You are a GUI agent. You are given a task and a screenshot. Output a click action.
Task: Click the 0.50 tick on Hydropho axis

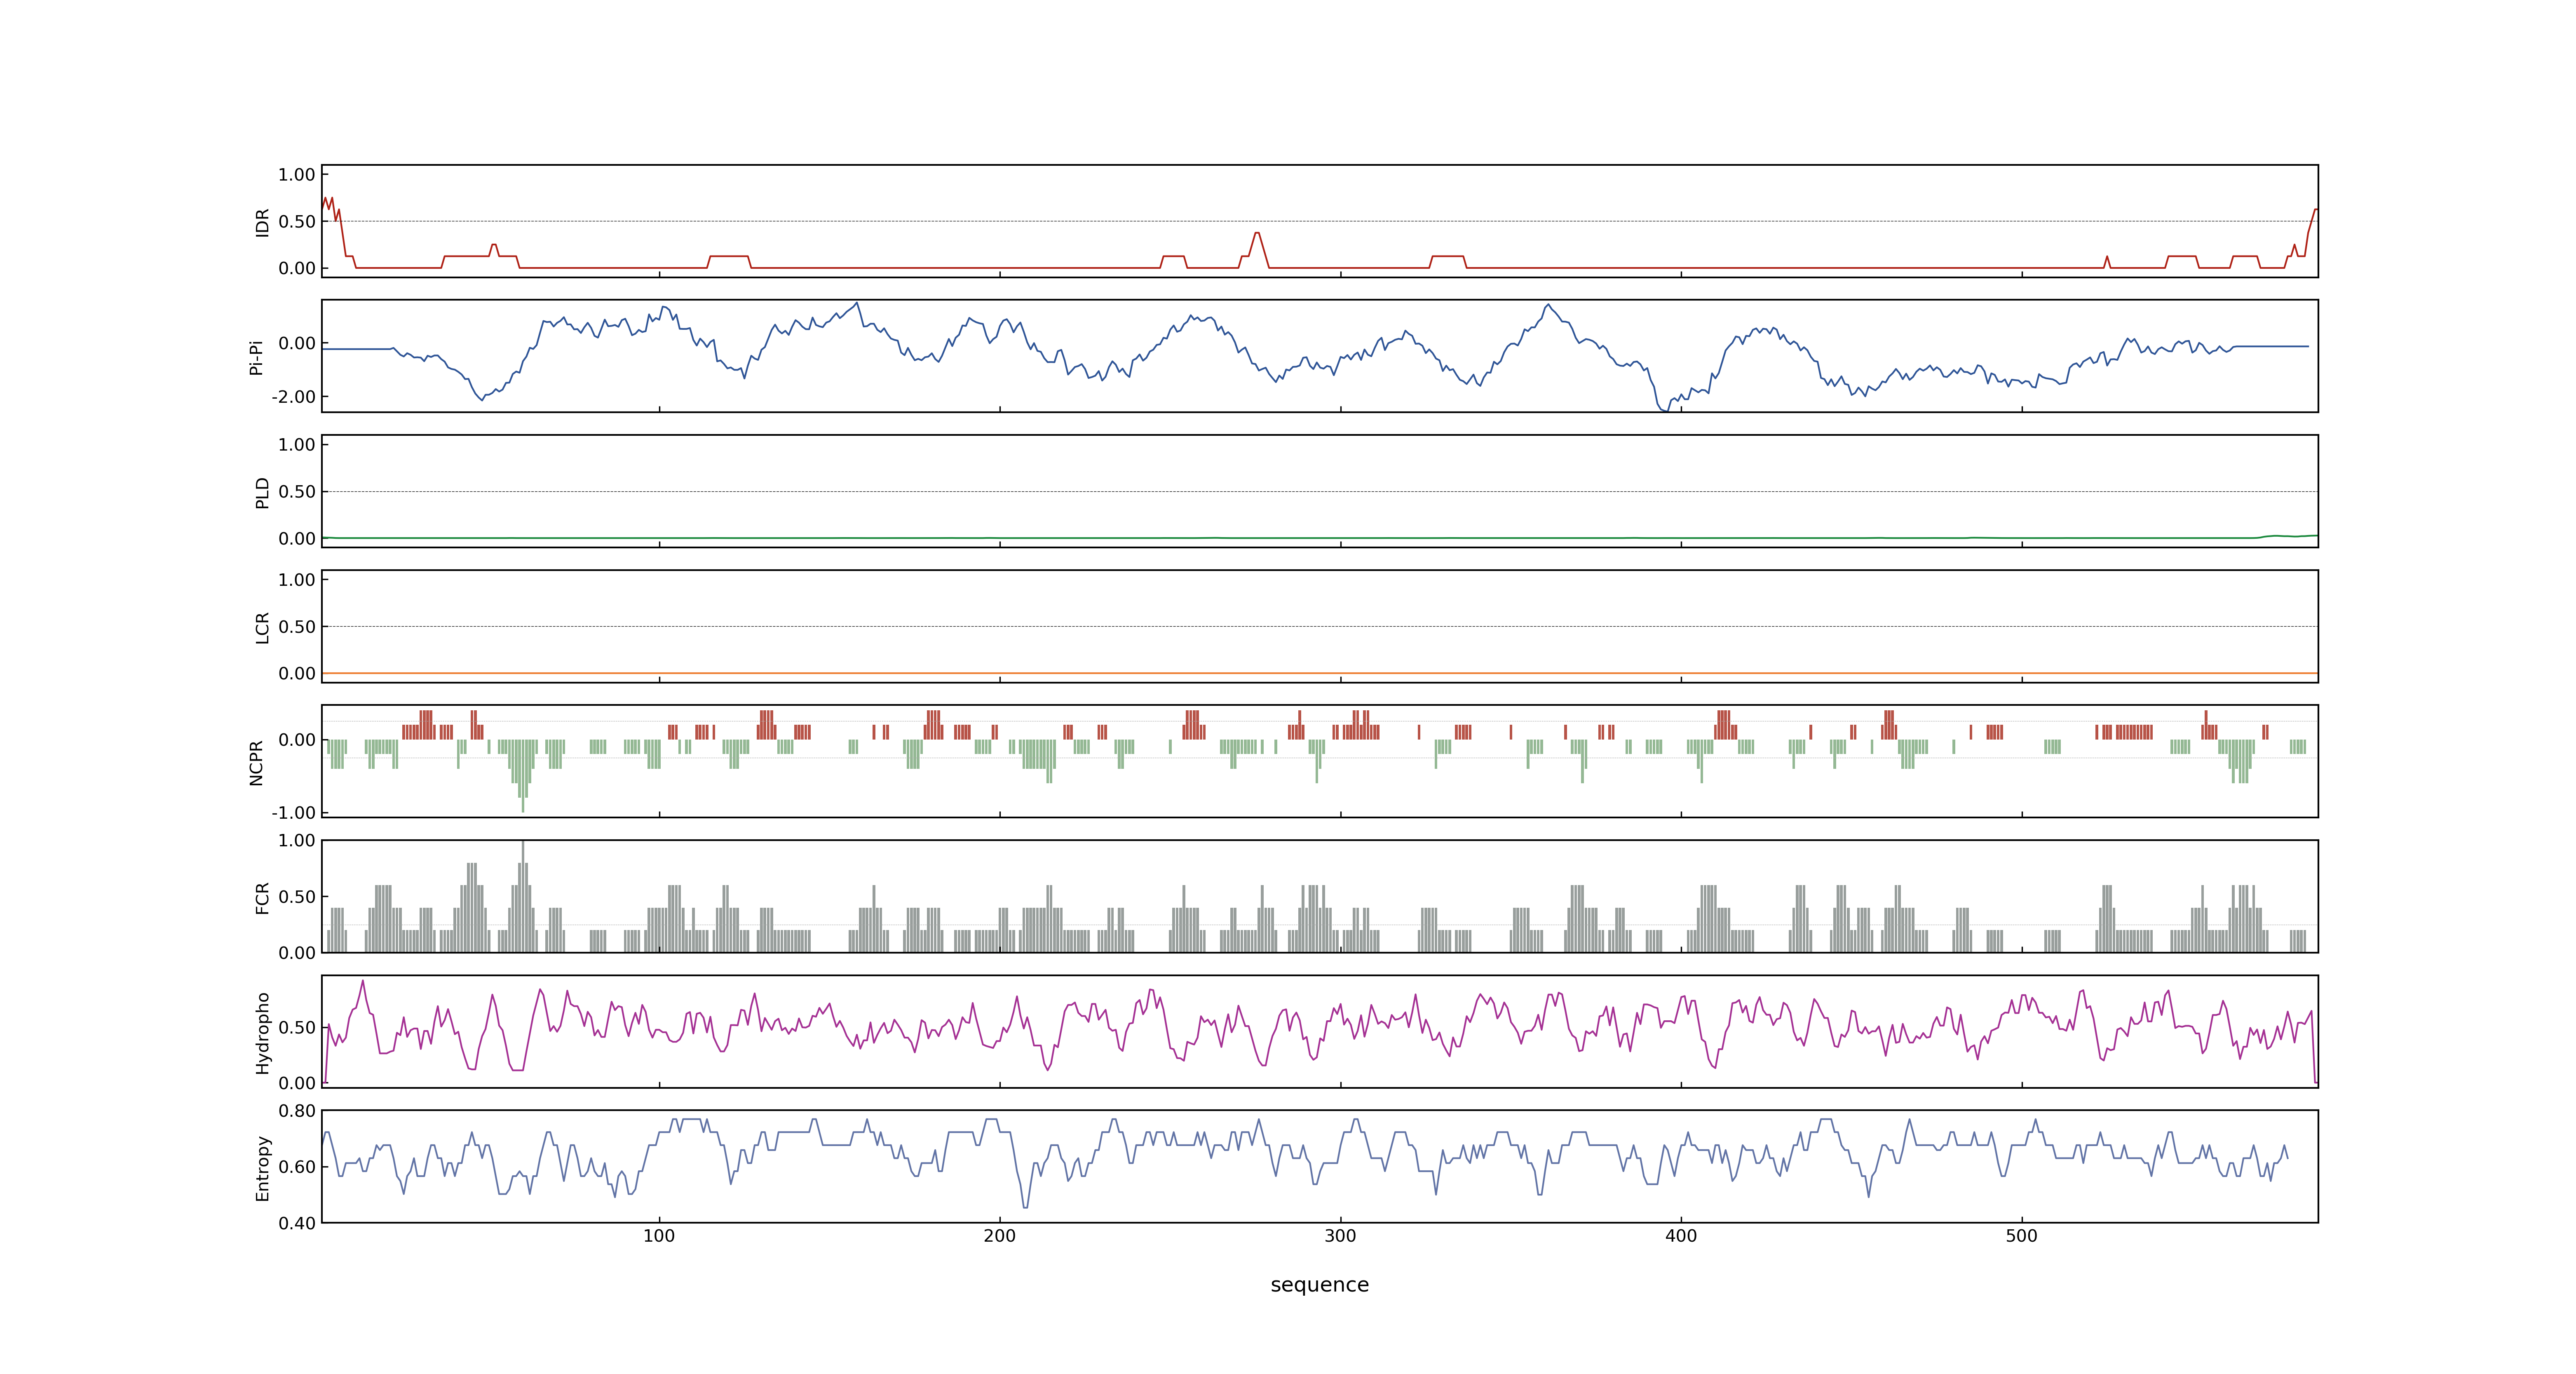(x=297, y=1028)
